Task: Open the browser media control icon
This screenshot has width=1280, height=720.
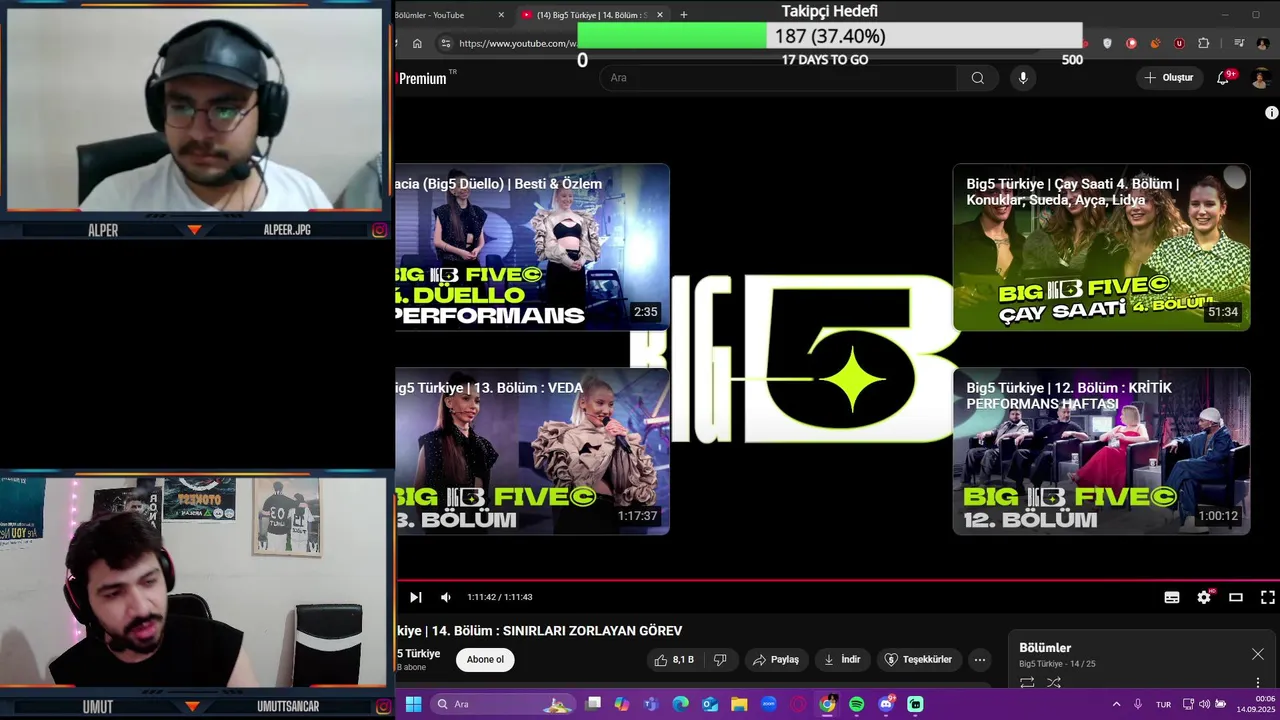Action: [1239, 43]
